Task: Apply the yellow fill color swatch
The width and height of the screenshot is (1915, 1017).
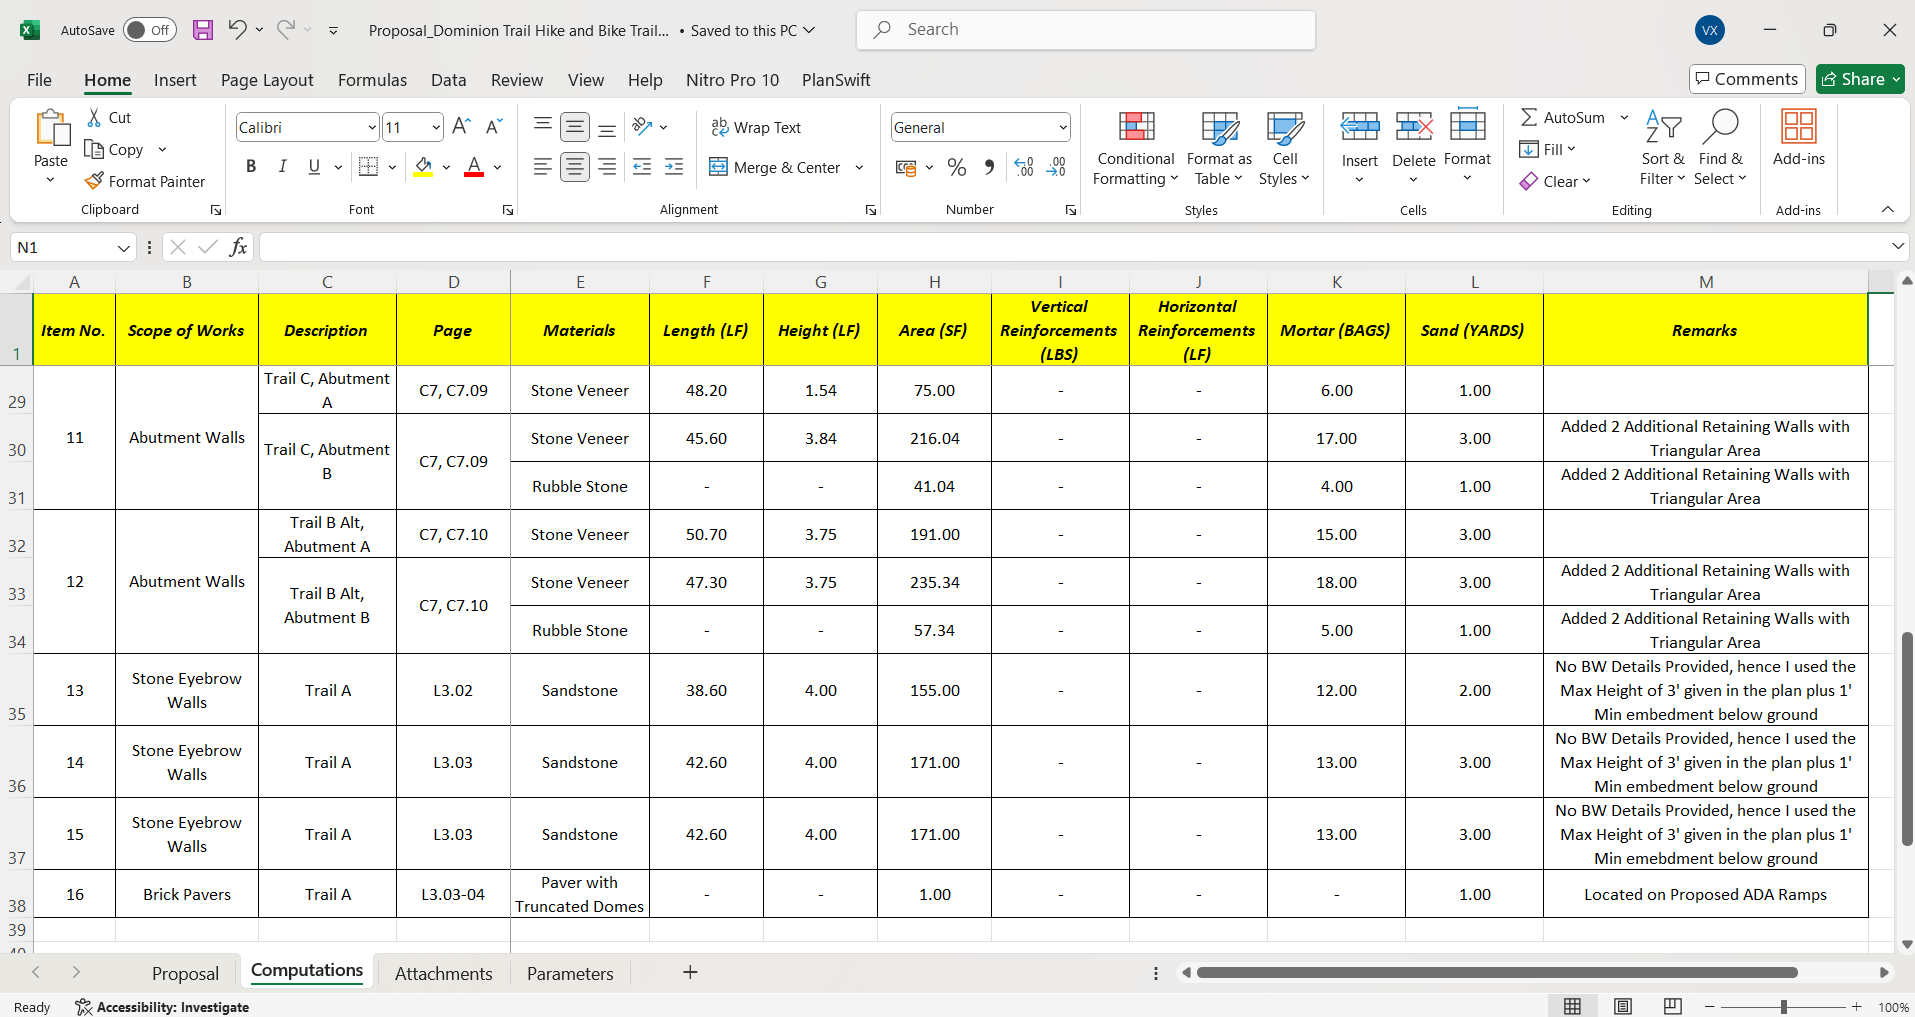Action: tap(423, 167)
